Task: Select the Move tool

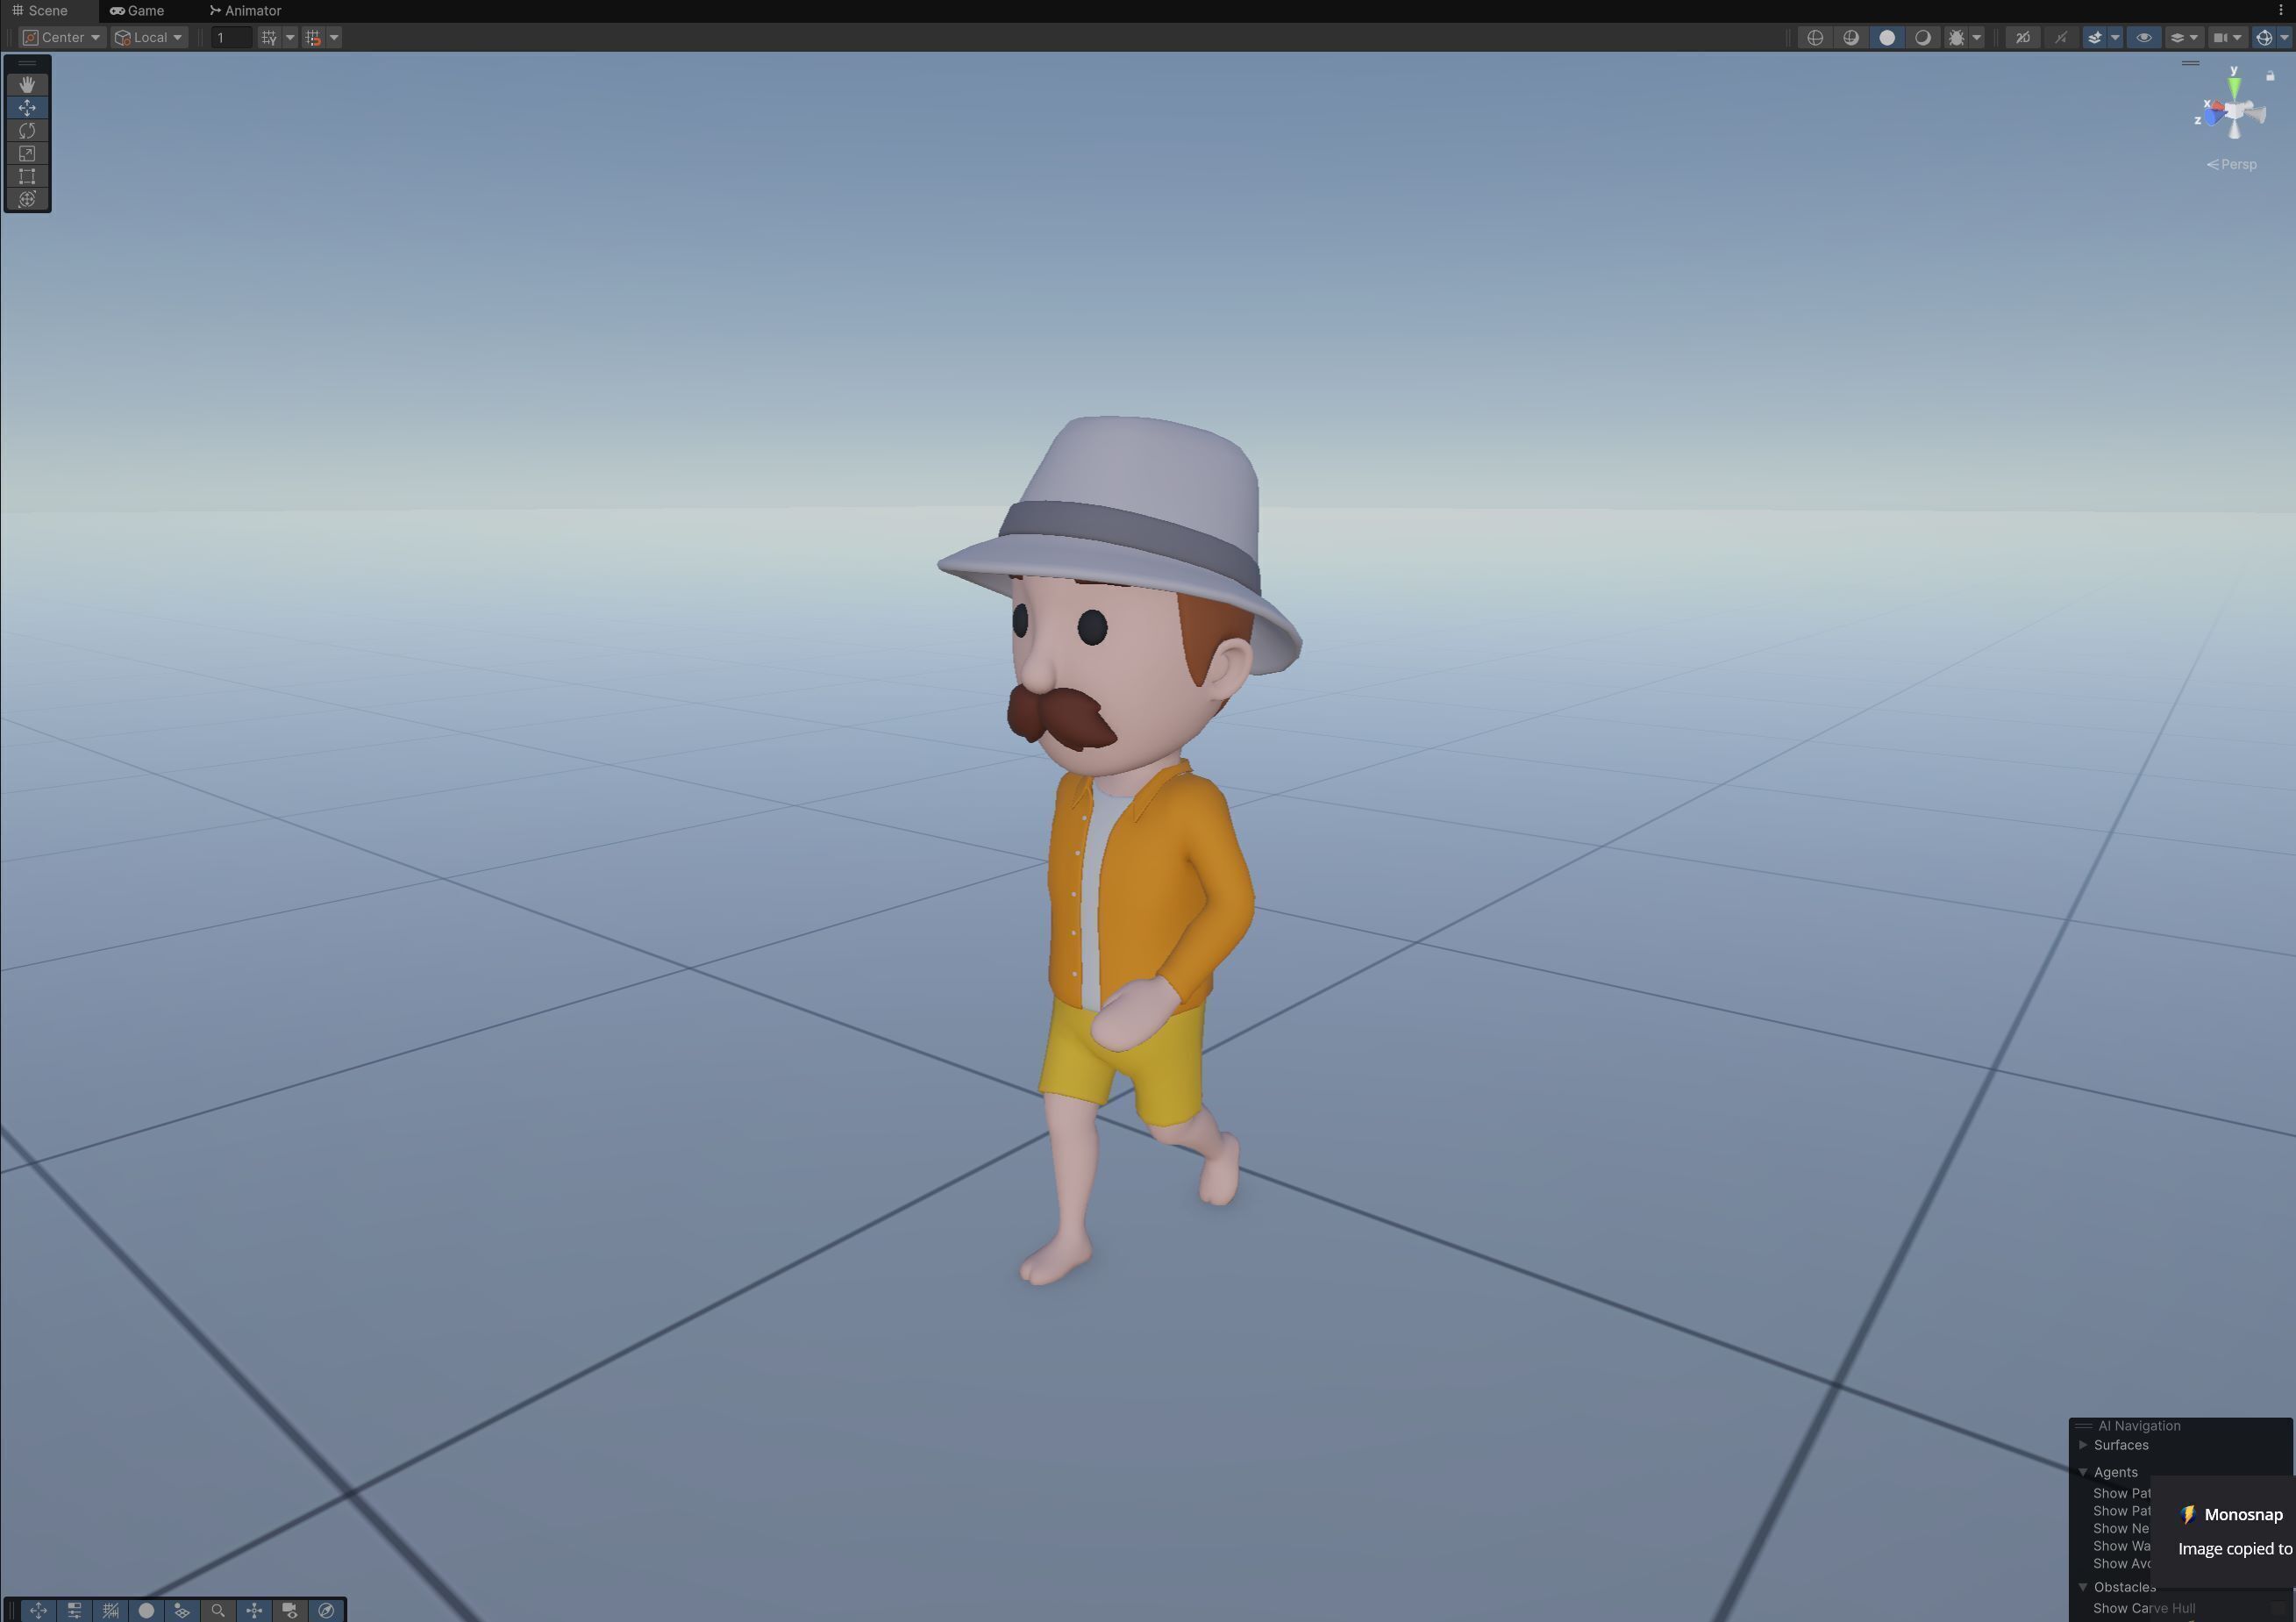Action: [x=27, y=107]
